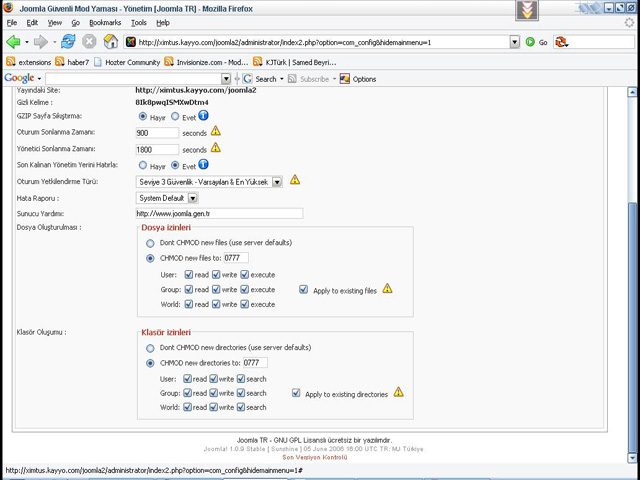
Task: Open the Edit menu
Action: pyautogui.click(x=32, y=23)
